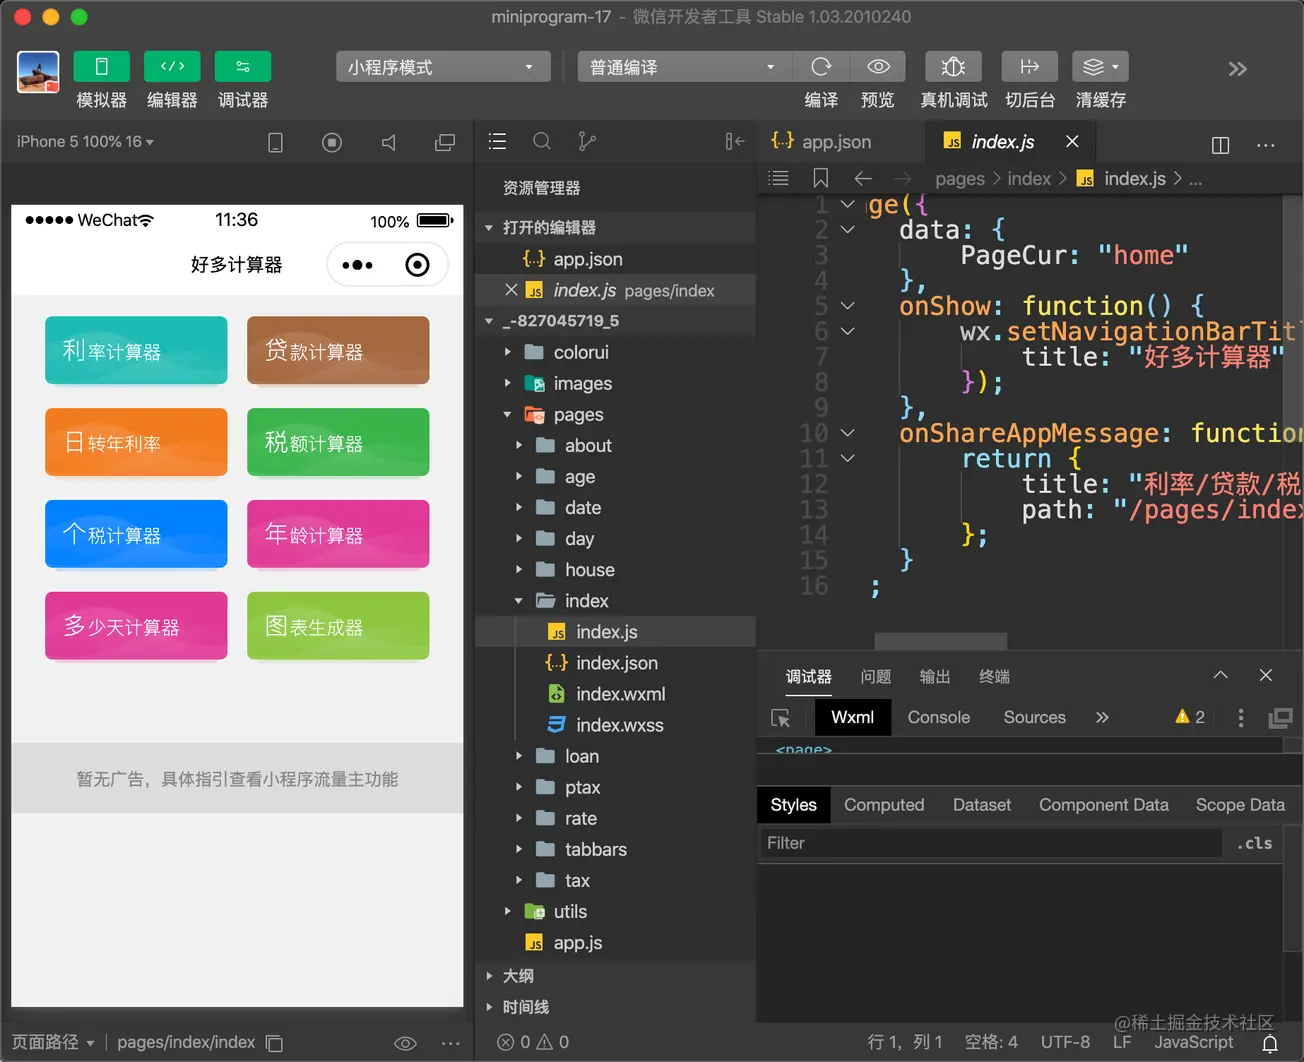This screenshot has width=1304, height=1062.
Task: Switch to the Console tab
Action: pyautogui.click(x=938, y=718)
